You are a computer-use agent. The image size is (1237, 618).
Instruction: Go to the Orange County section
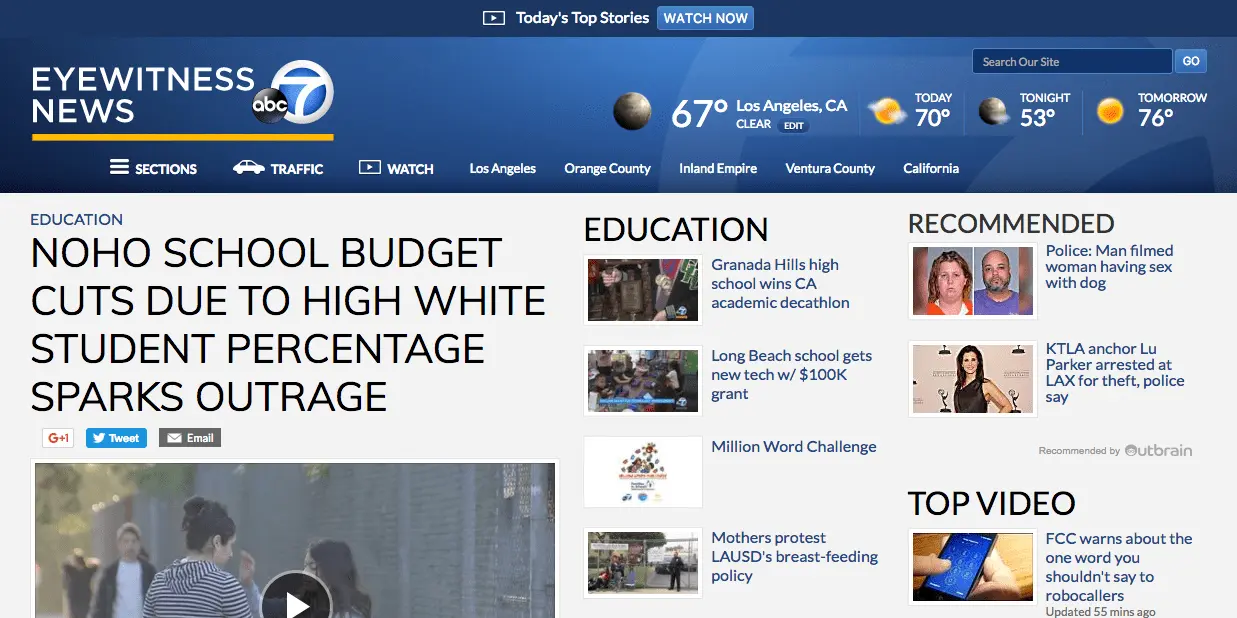607,168
